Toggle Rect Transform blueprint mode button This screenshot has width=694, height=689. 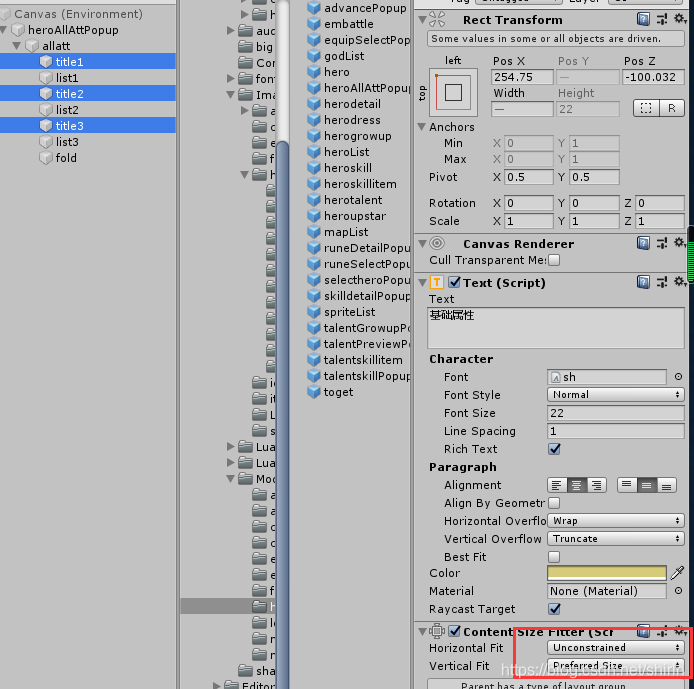646,108
